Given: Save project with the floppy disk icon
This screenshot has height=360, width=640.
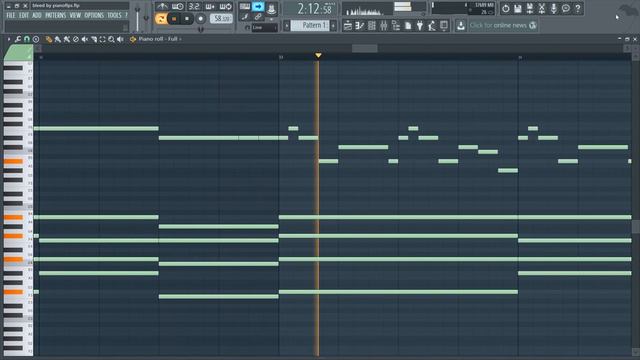Looking at the screenshot, I should tap(518, 8).
